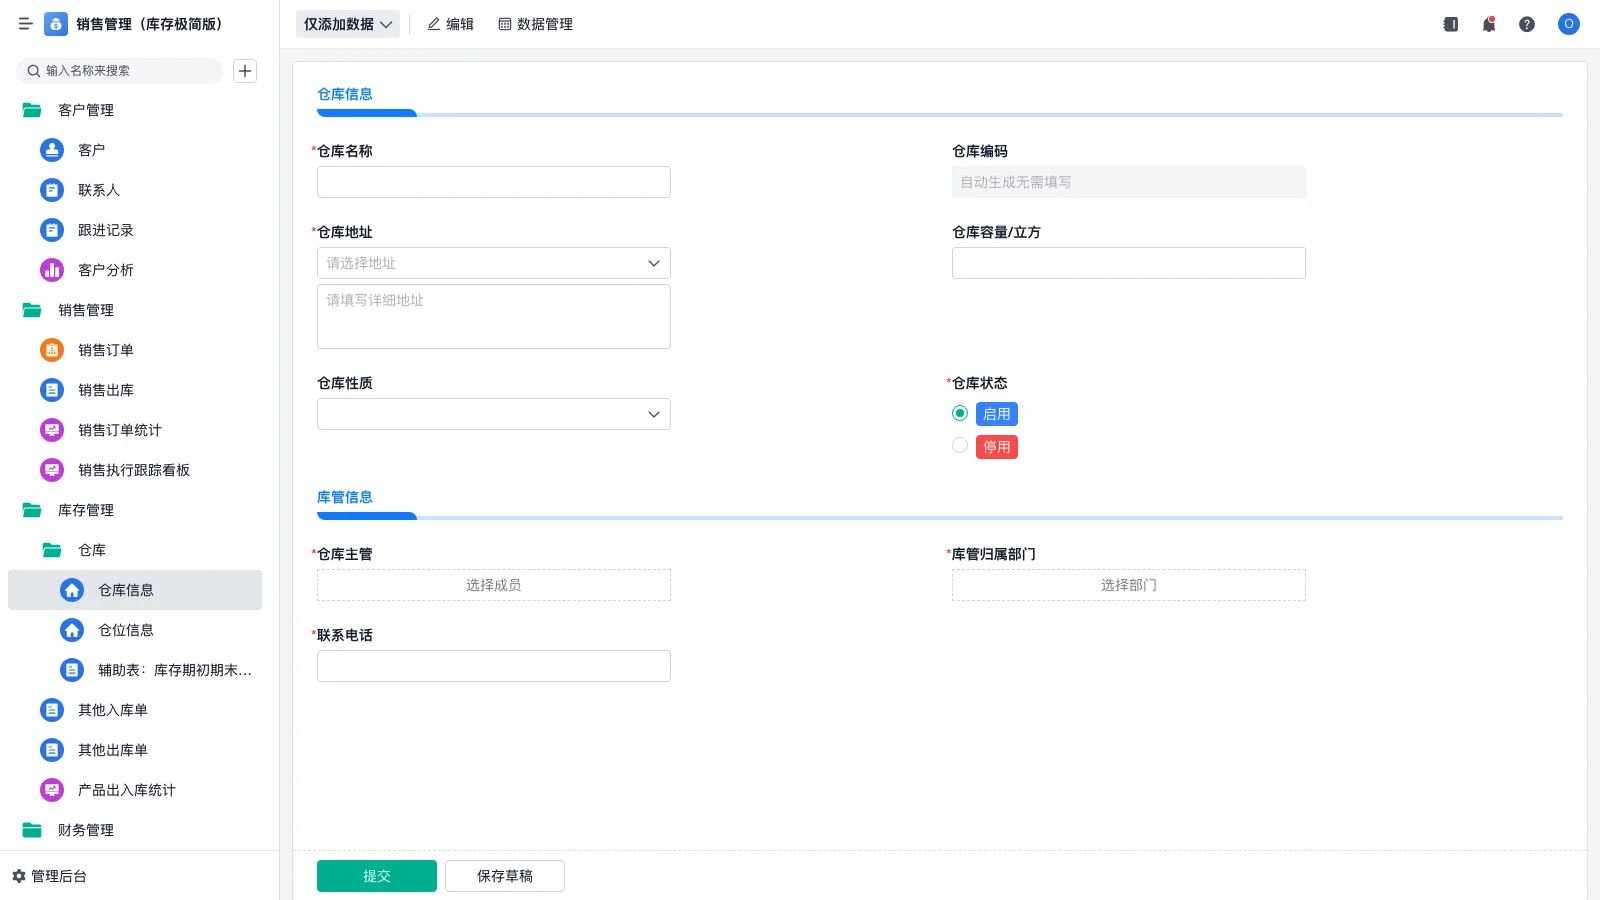Select 仓位信息 in the sidebar
This screenshot has height=900, width=1600.
tap(125, 630)
